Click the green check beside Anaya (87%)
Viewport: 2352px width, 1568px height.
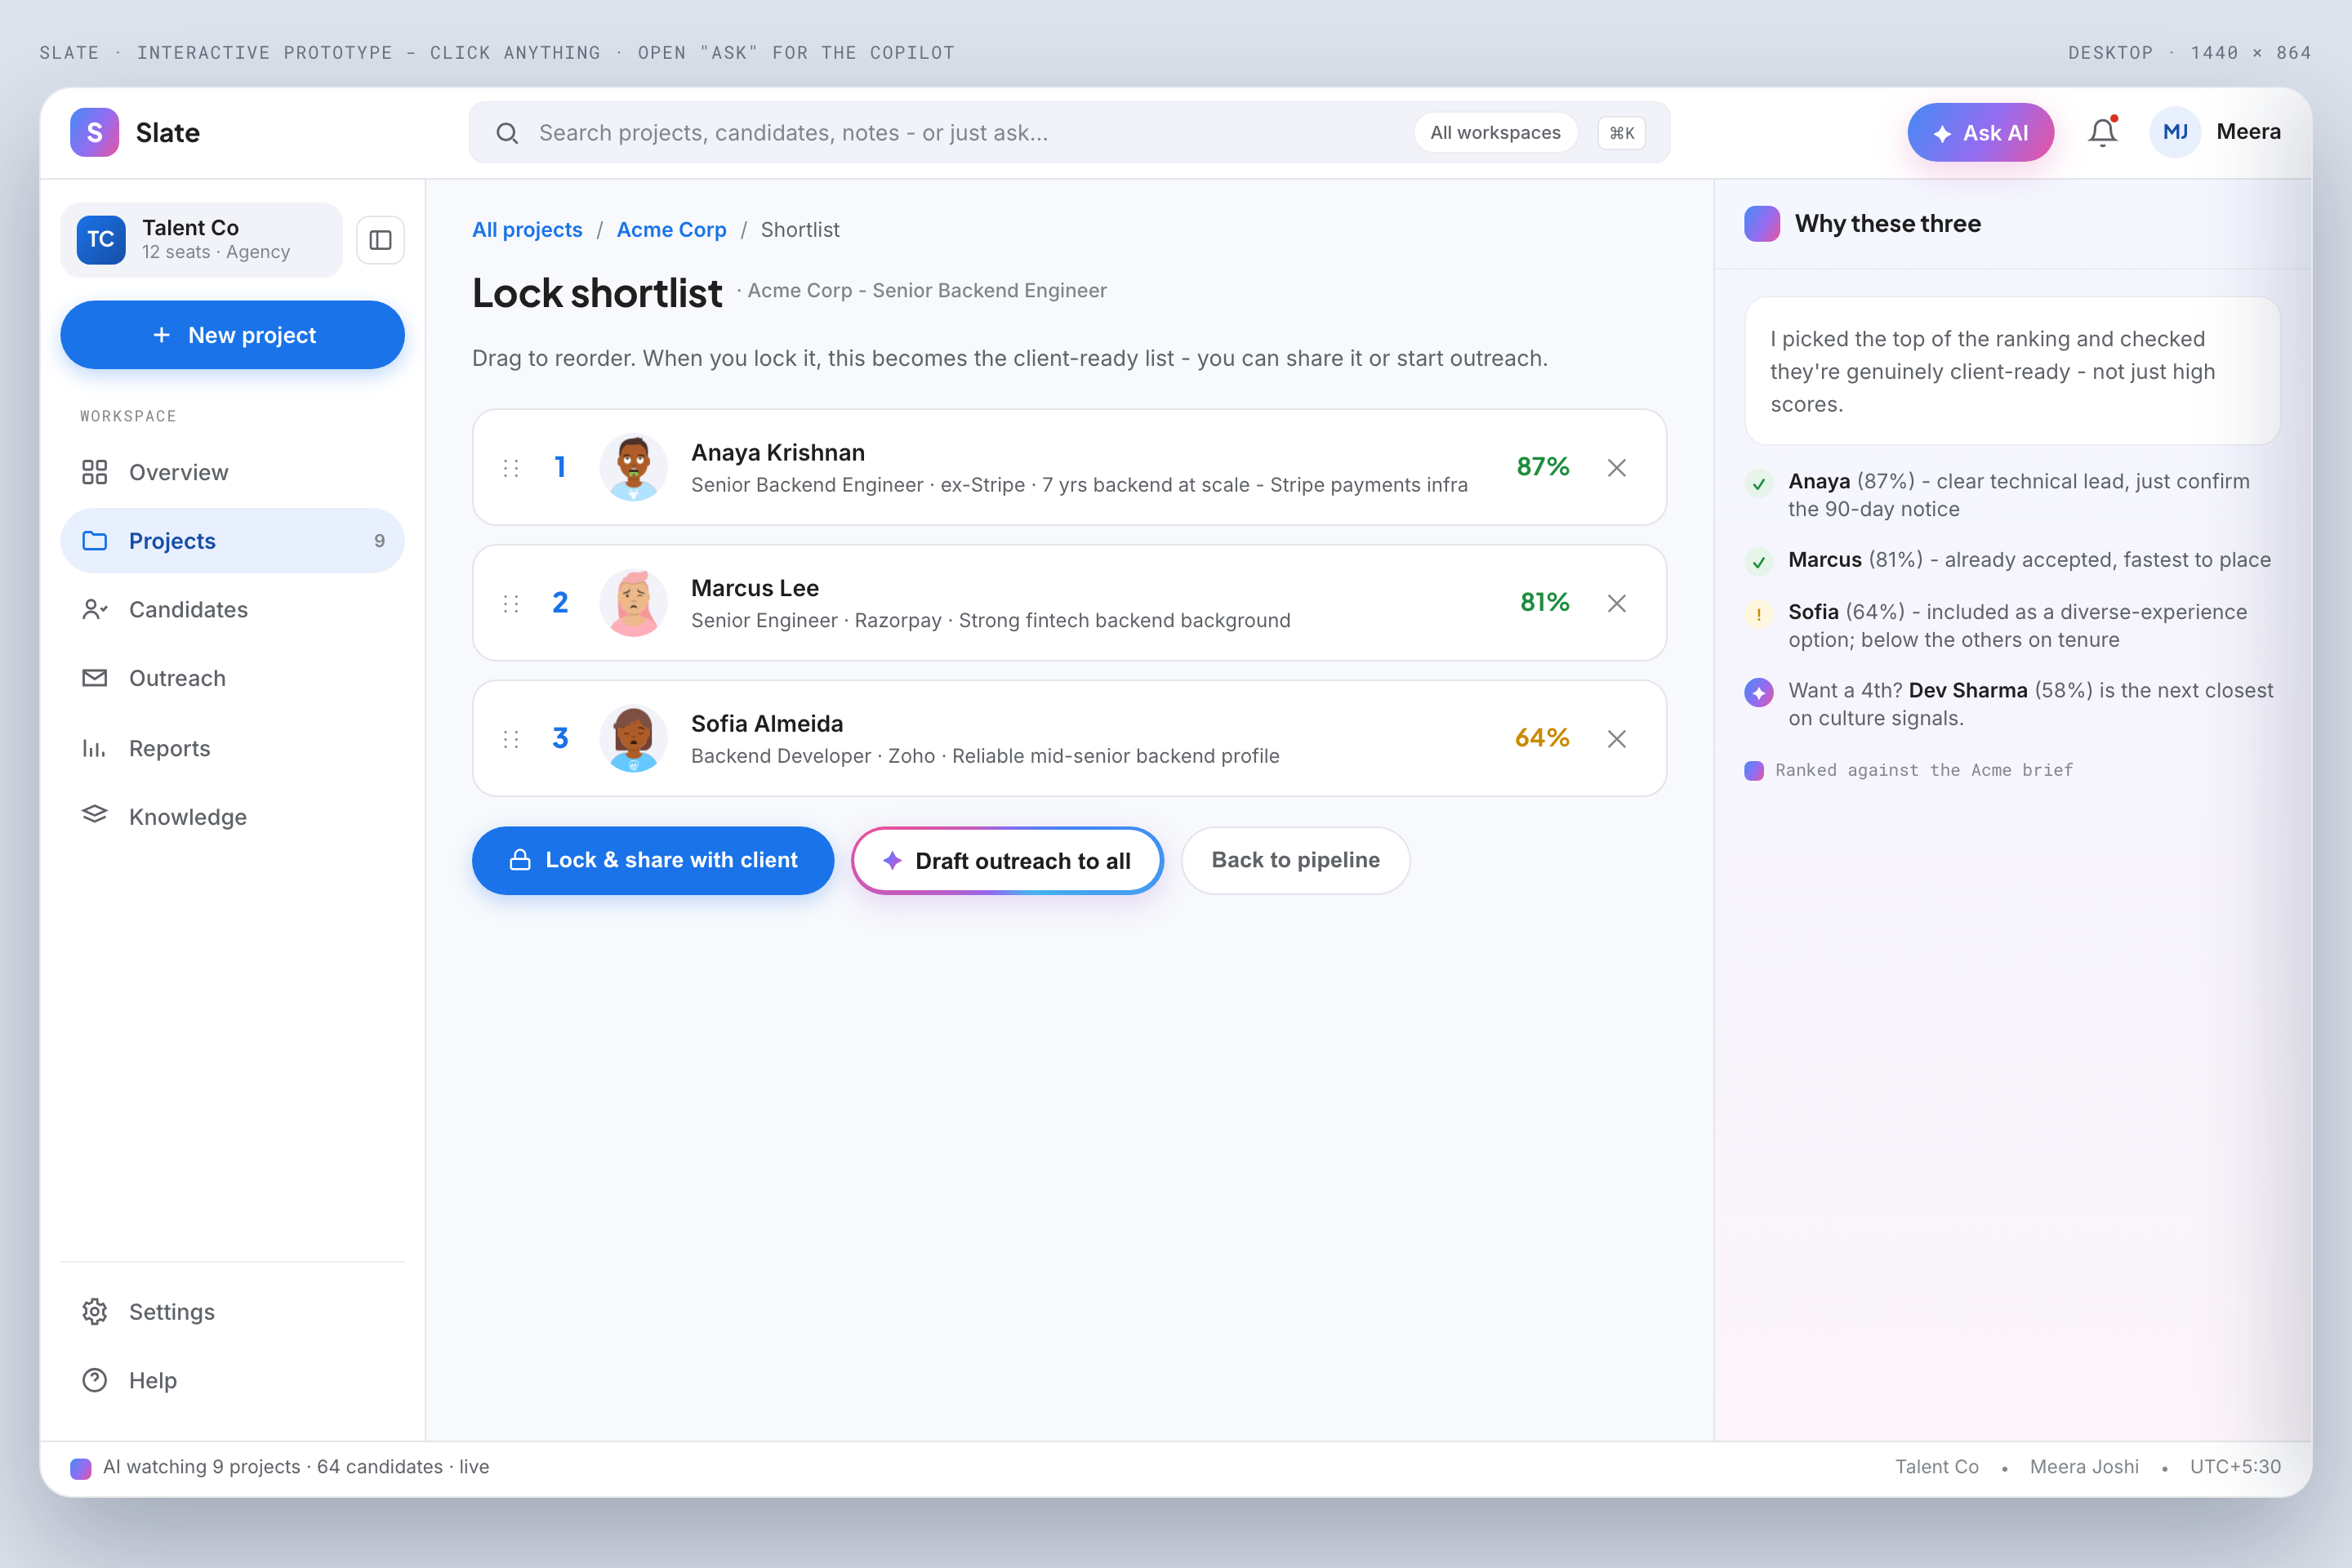(1758, 484)
